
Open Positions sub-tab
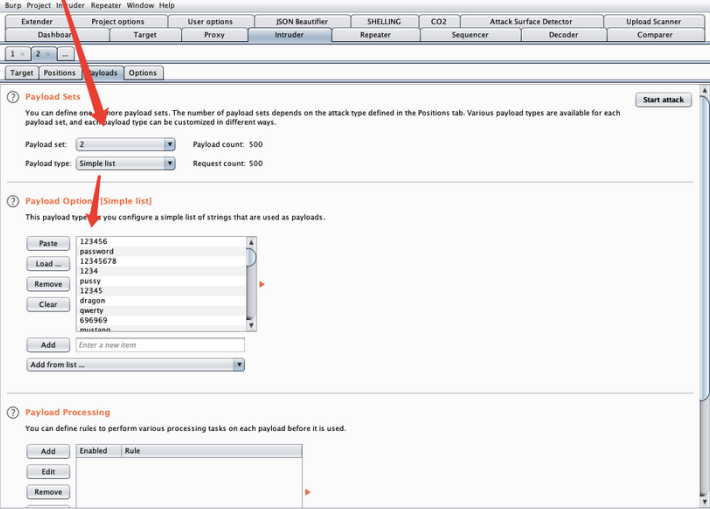point(60,73)
